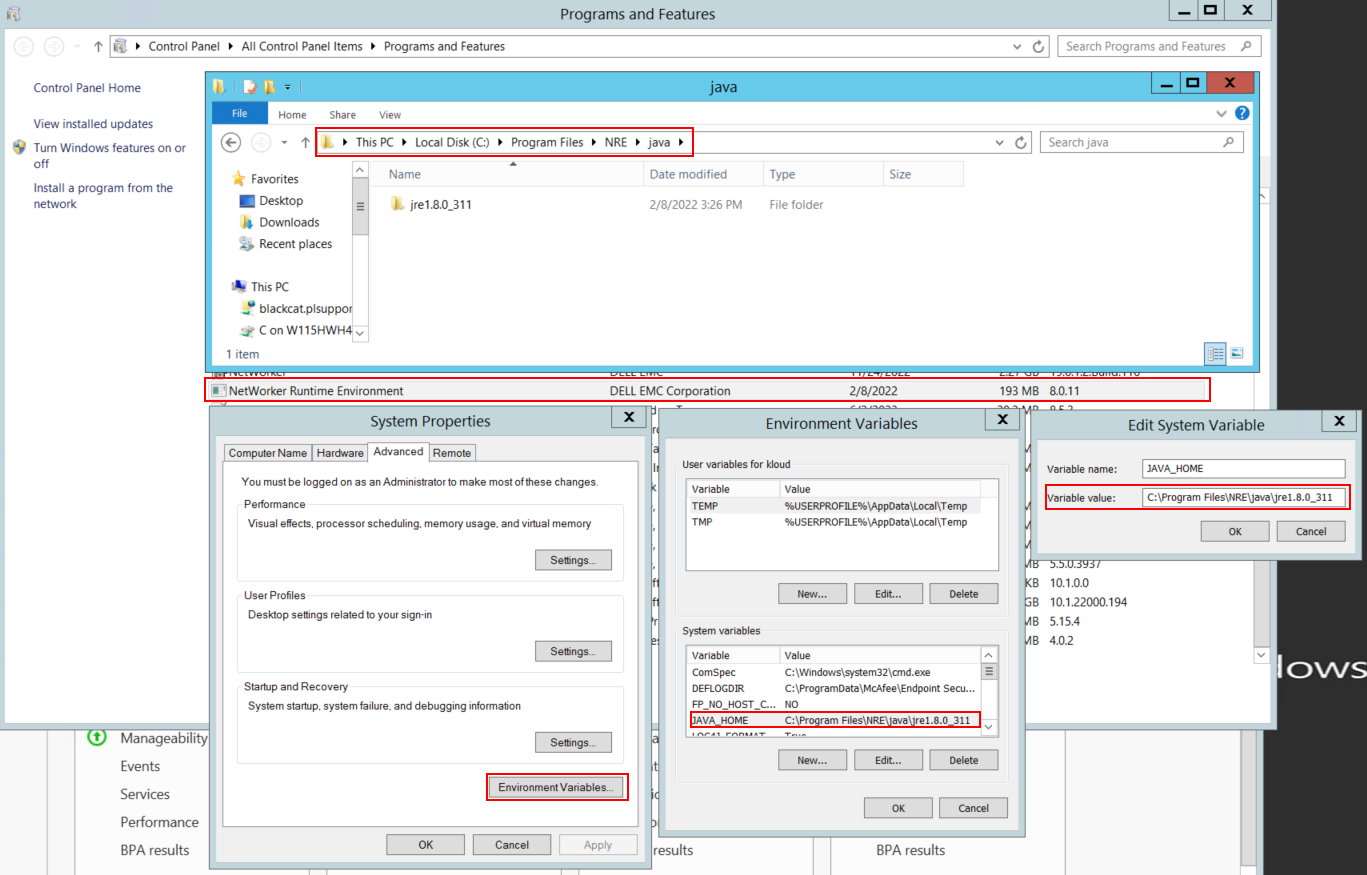Image resolution: width=1367 pixels, height=875 pixels.
Task: Open the address bar dropdown arrow
Action: [1000, 142]
